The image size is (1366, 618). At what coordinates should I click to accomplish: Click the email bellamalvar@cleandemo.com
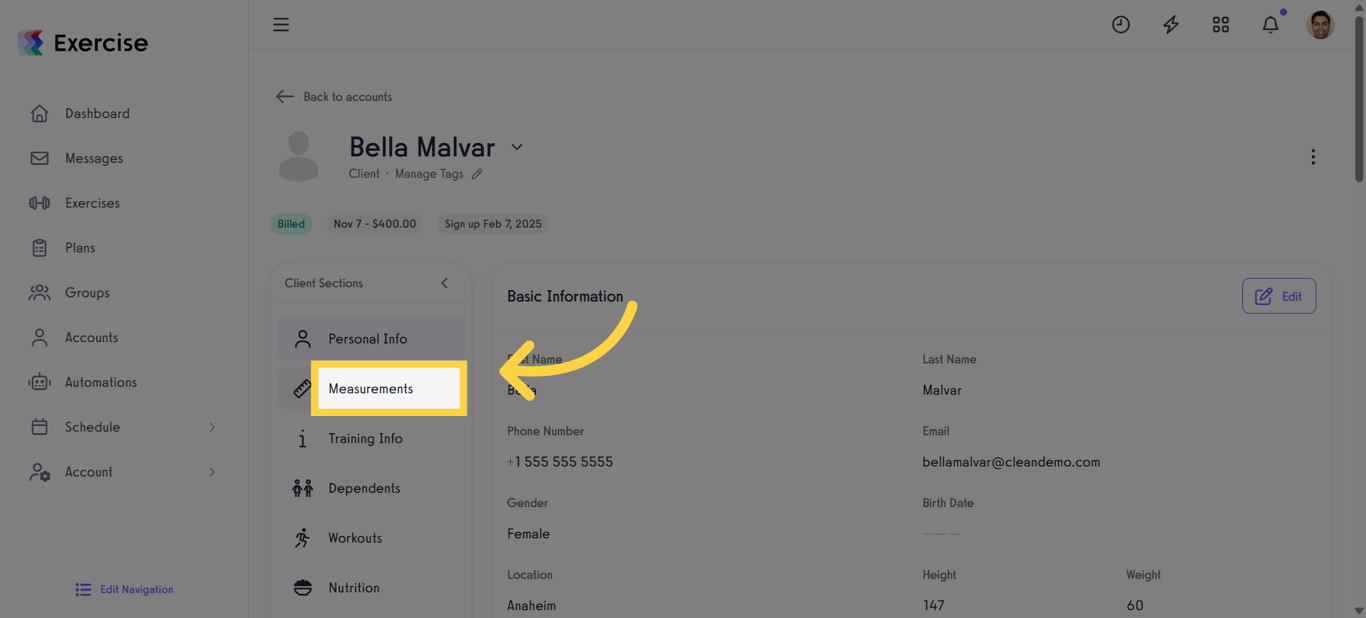(1011, 462)
